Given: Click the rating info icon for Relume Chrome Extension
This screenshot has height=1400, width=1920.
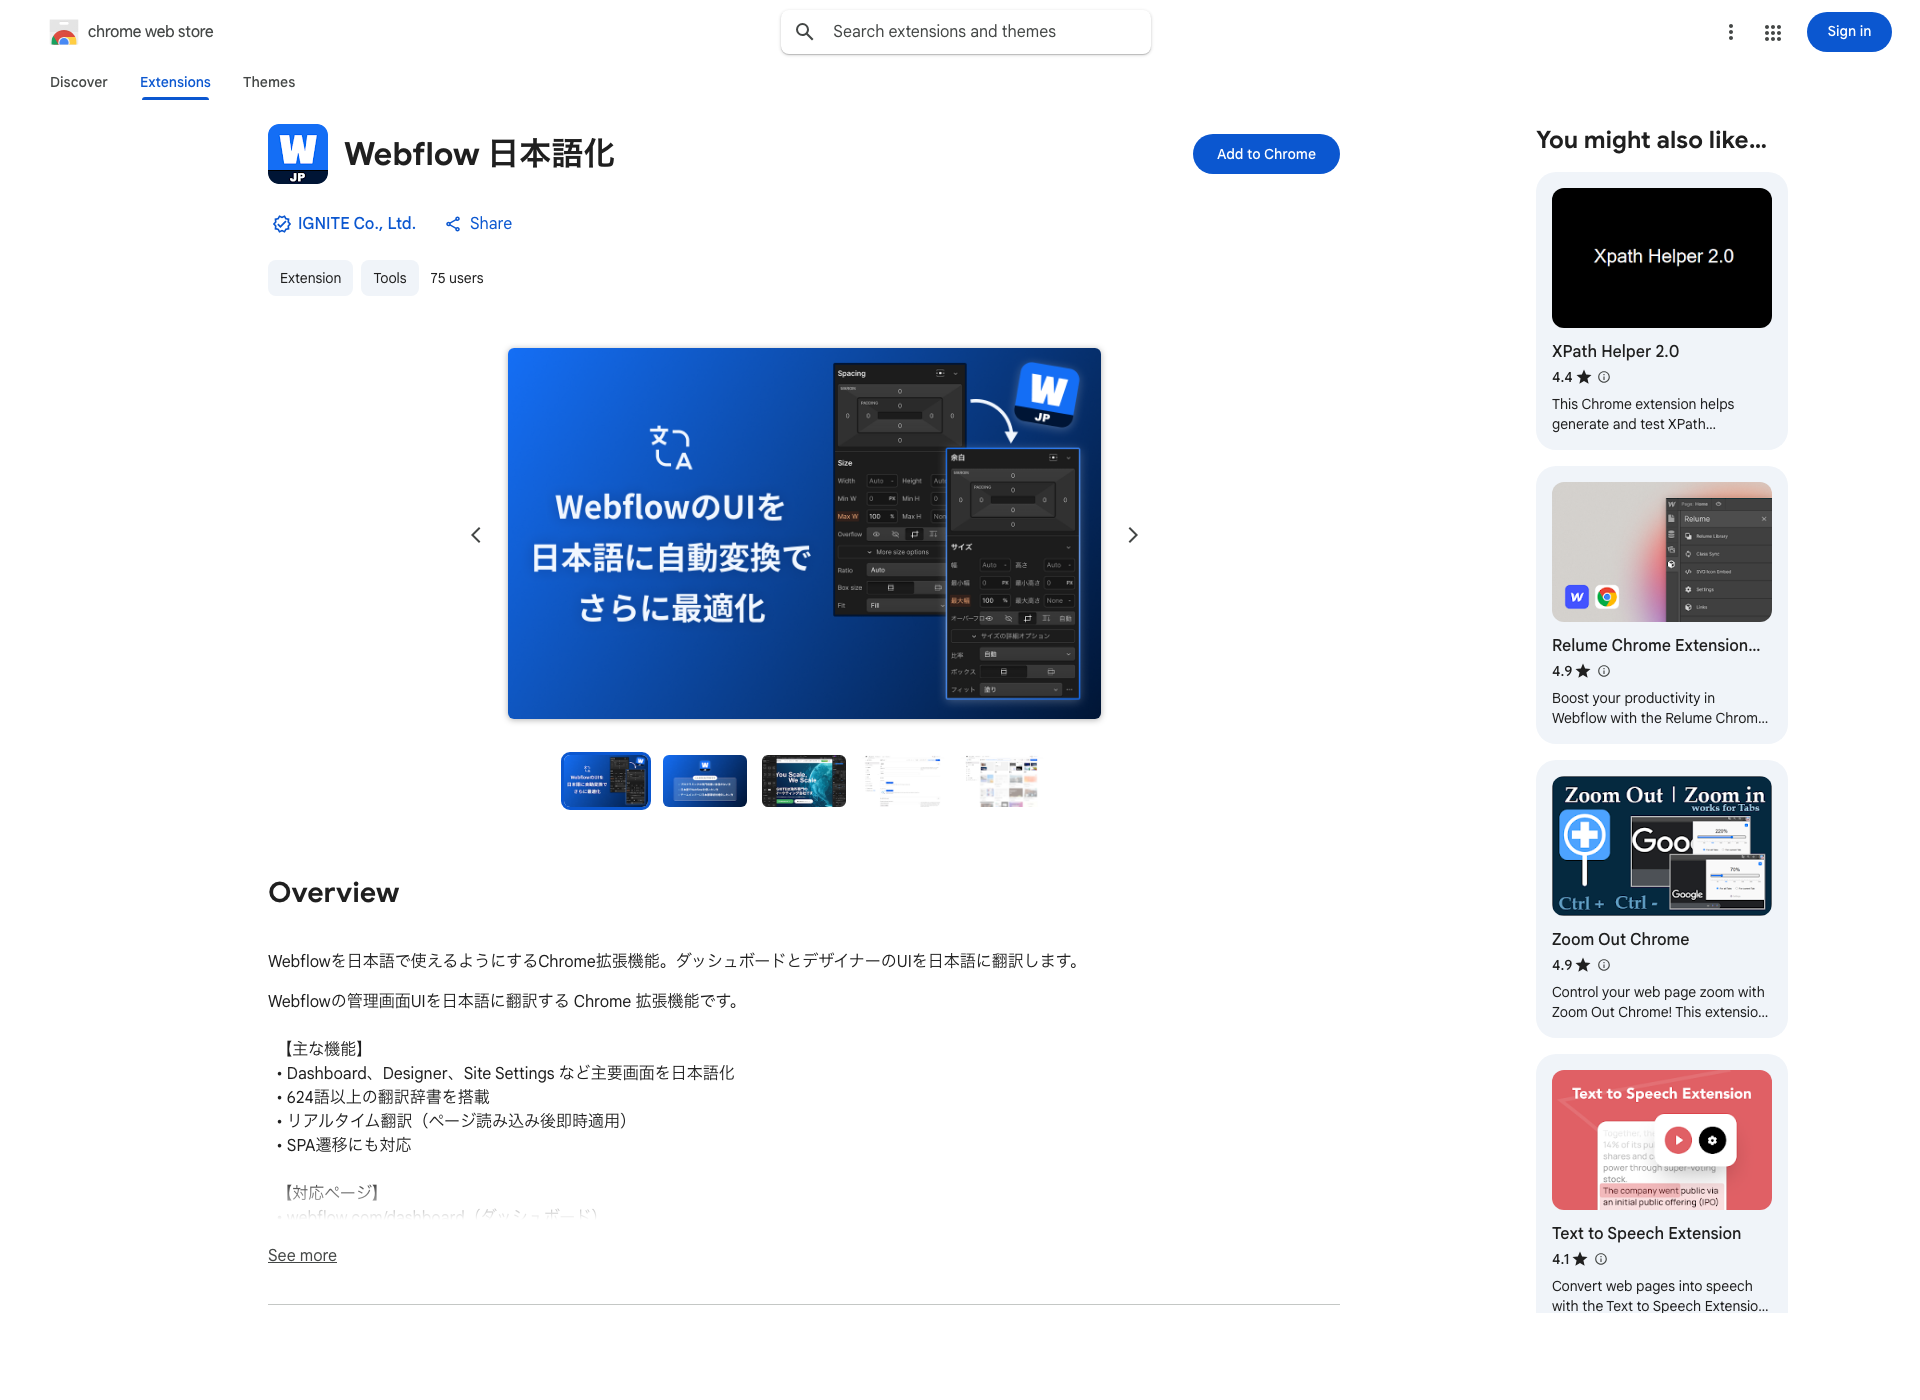Looking at the screenshot, I should click(1604, 671).
